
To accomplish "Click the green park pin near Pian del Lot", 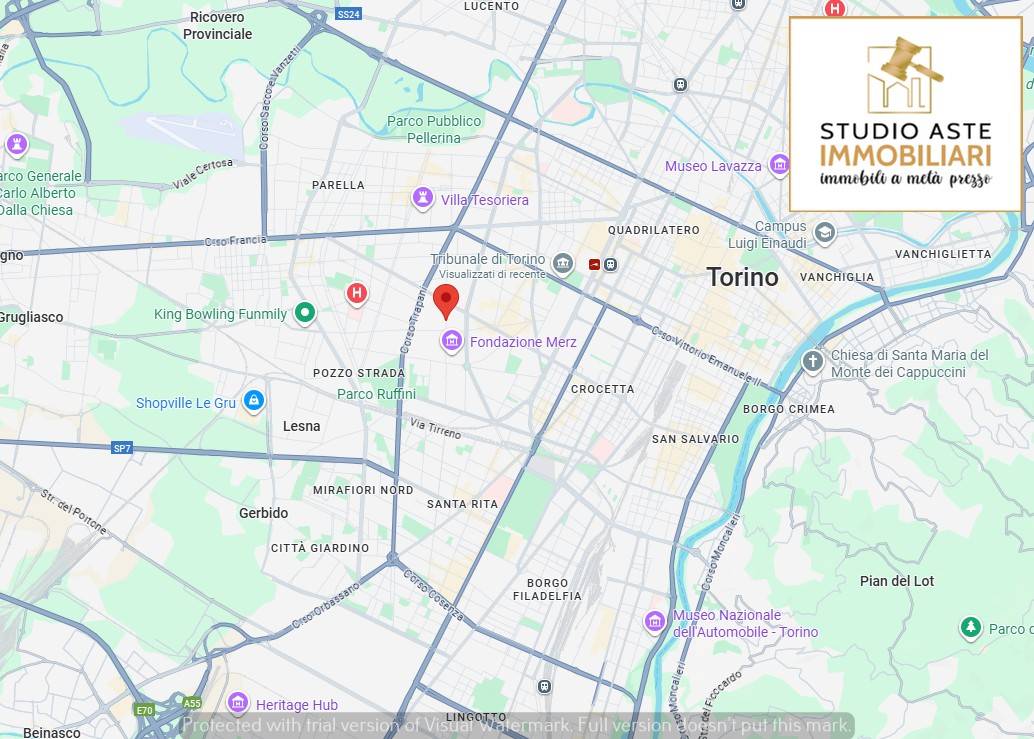I will [971, 627].
